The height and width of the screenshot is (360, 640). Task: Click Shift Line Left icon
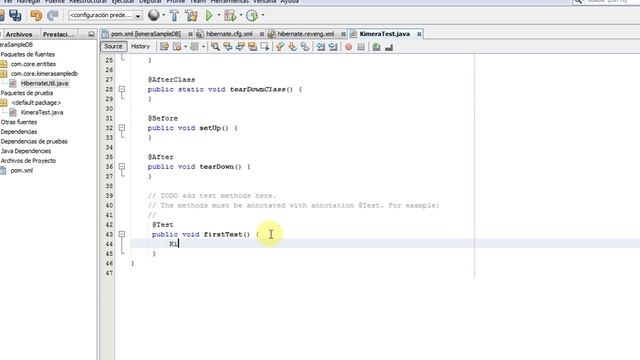tap(321, 47)
